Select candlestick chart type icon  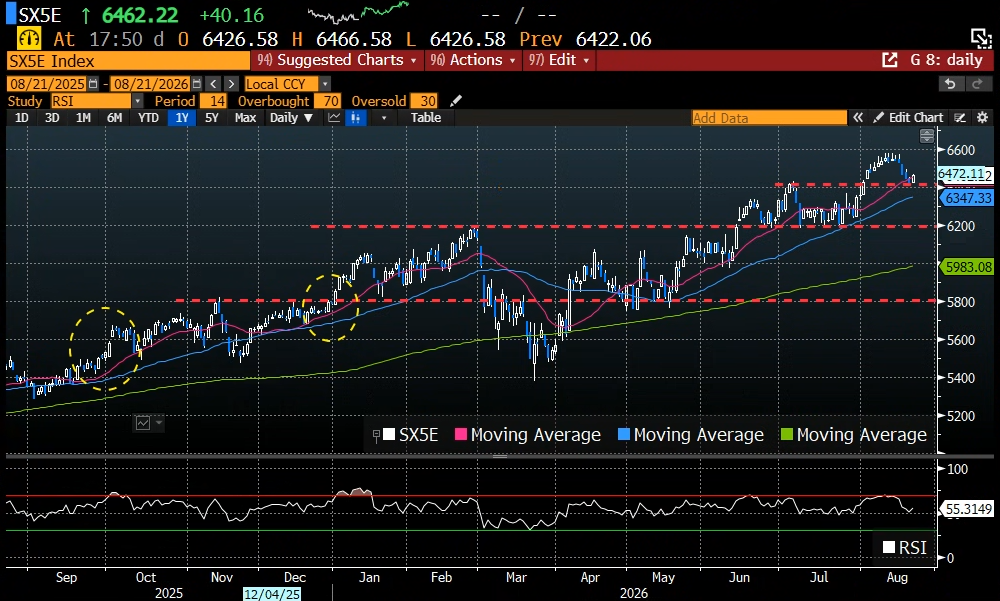(355, 117)
